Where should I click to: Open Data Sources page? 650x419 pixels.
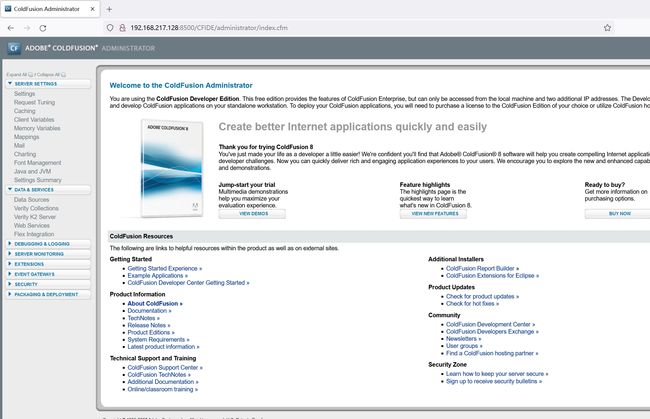point(32,200)
